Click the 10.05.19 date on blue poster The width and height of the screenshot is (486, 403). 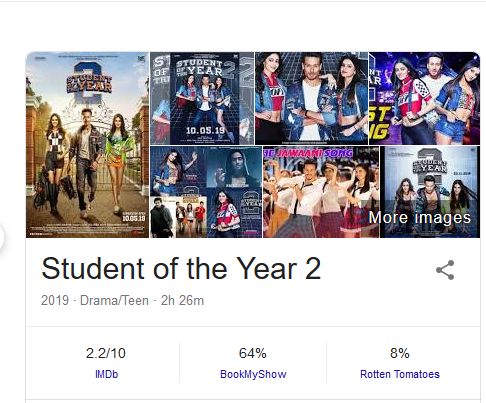click(x=205, y=130)
